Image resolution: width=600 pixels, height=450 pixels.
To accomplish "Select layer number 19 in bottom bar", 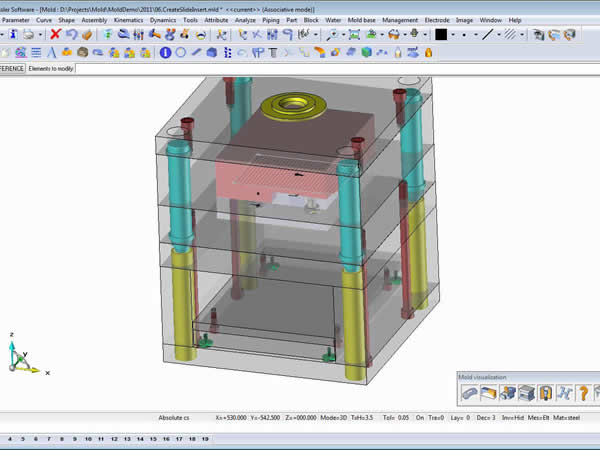I will click(x=205, y=439).
